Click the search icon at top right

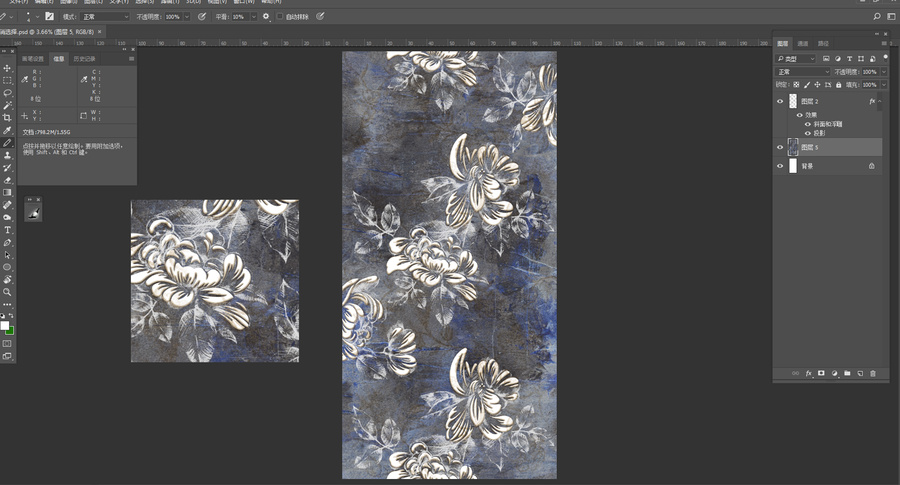[x=876, y=17]
